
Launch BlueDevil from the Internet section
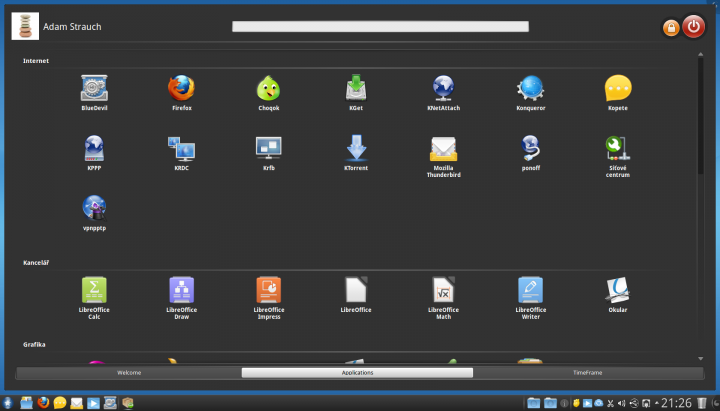click(x=94, y=92)
